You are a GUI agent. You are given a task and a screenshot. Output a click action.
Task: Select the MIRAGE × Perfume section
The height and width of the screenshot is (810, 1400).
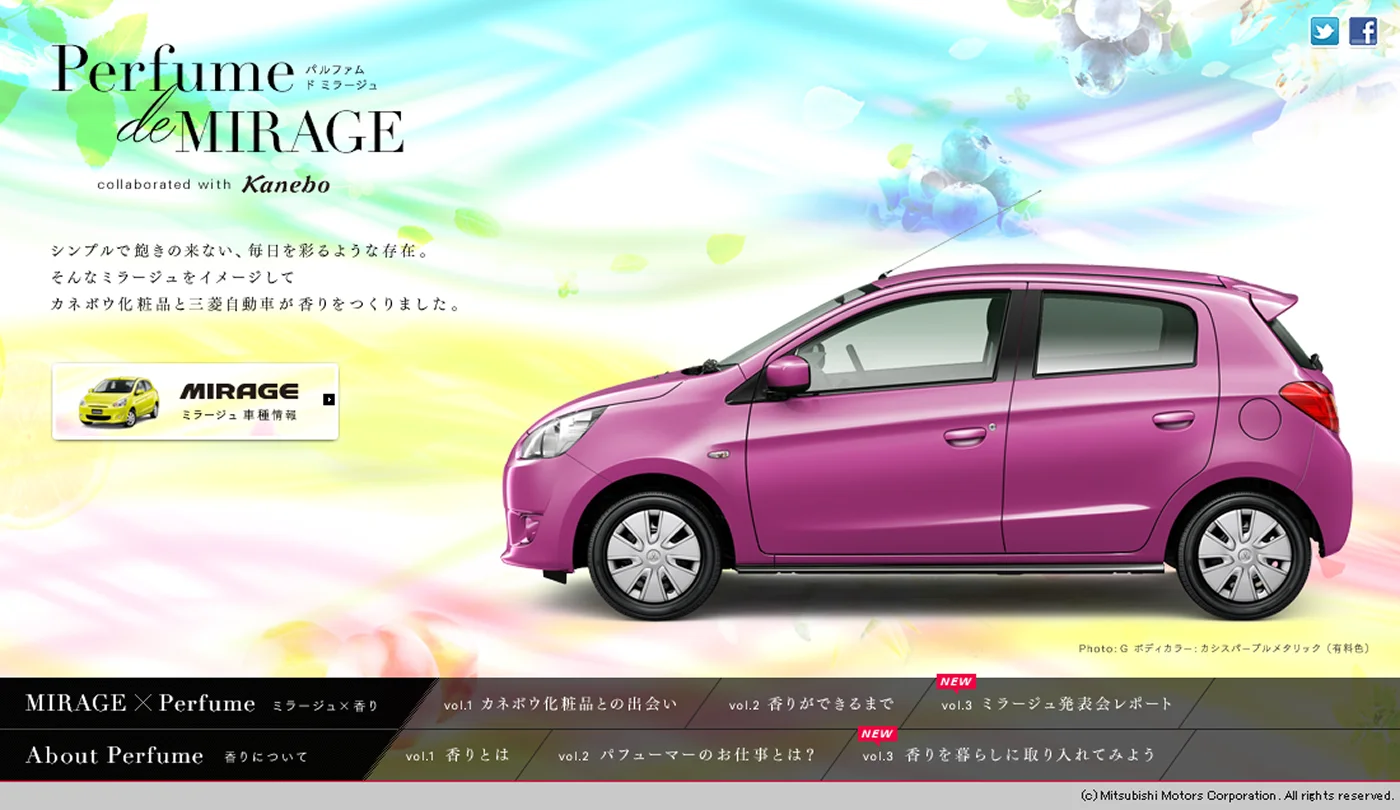click(202, 704)
